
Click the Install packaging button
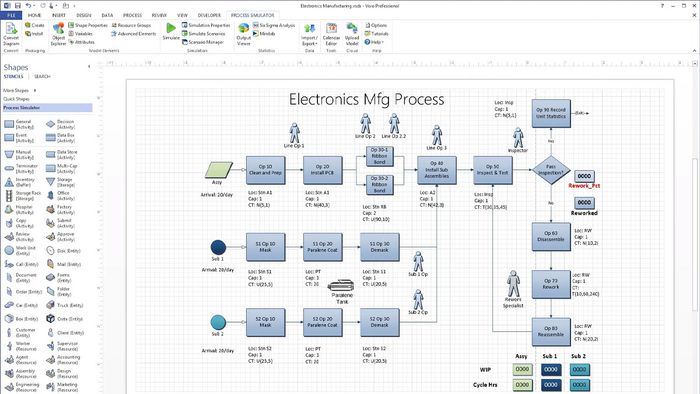click(34, 33)
